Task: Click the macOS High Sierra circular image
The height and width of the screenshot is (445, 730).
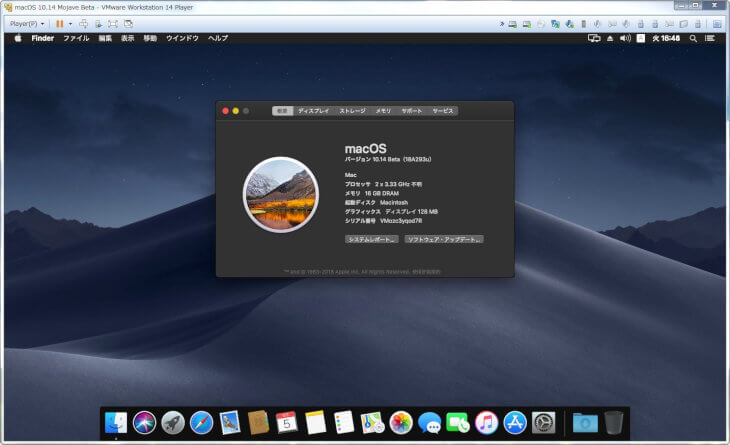Action: pos(280,194)
